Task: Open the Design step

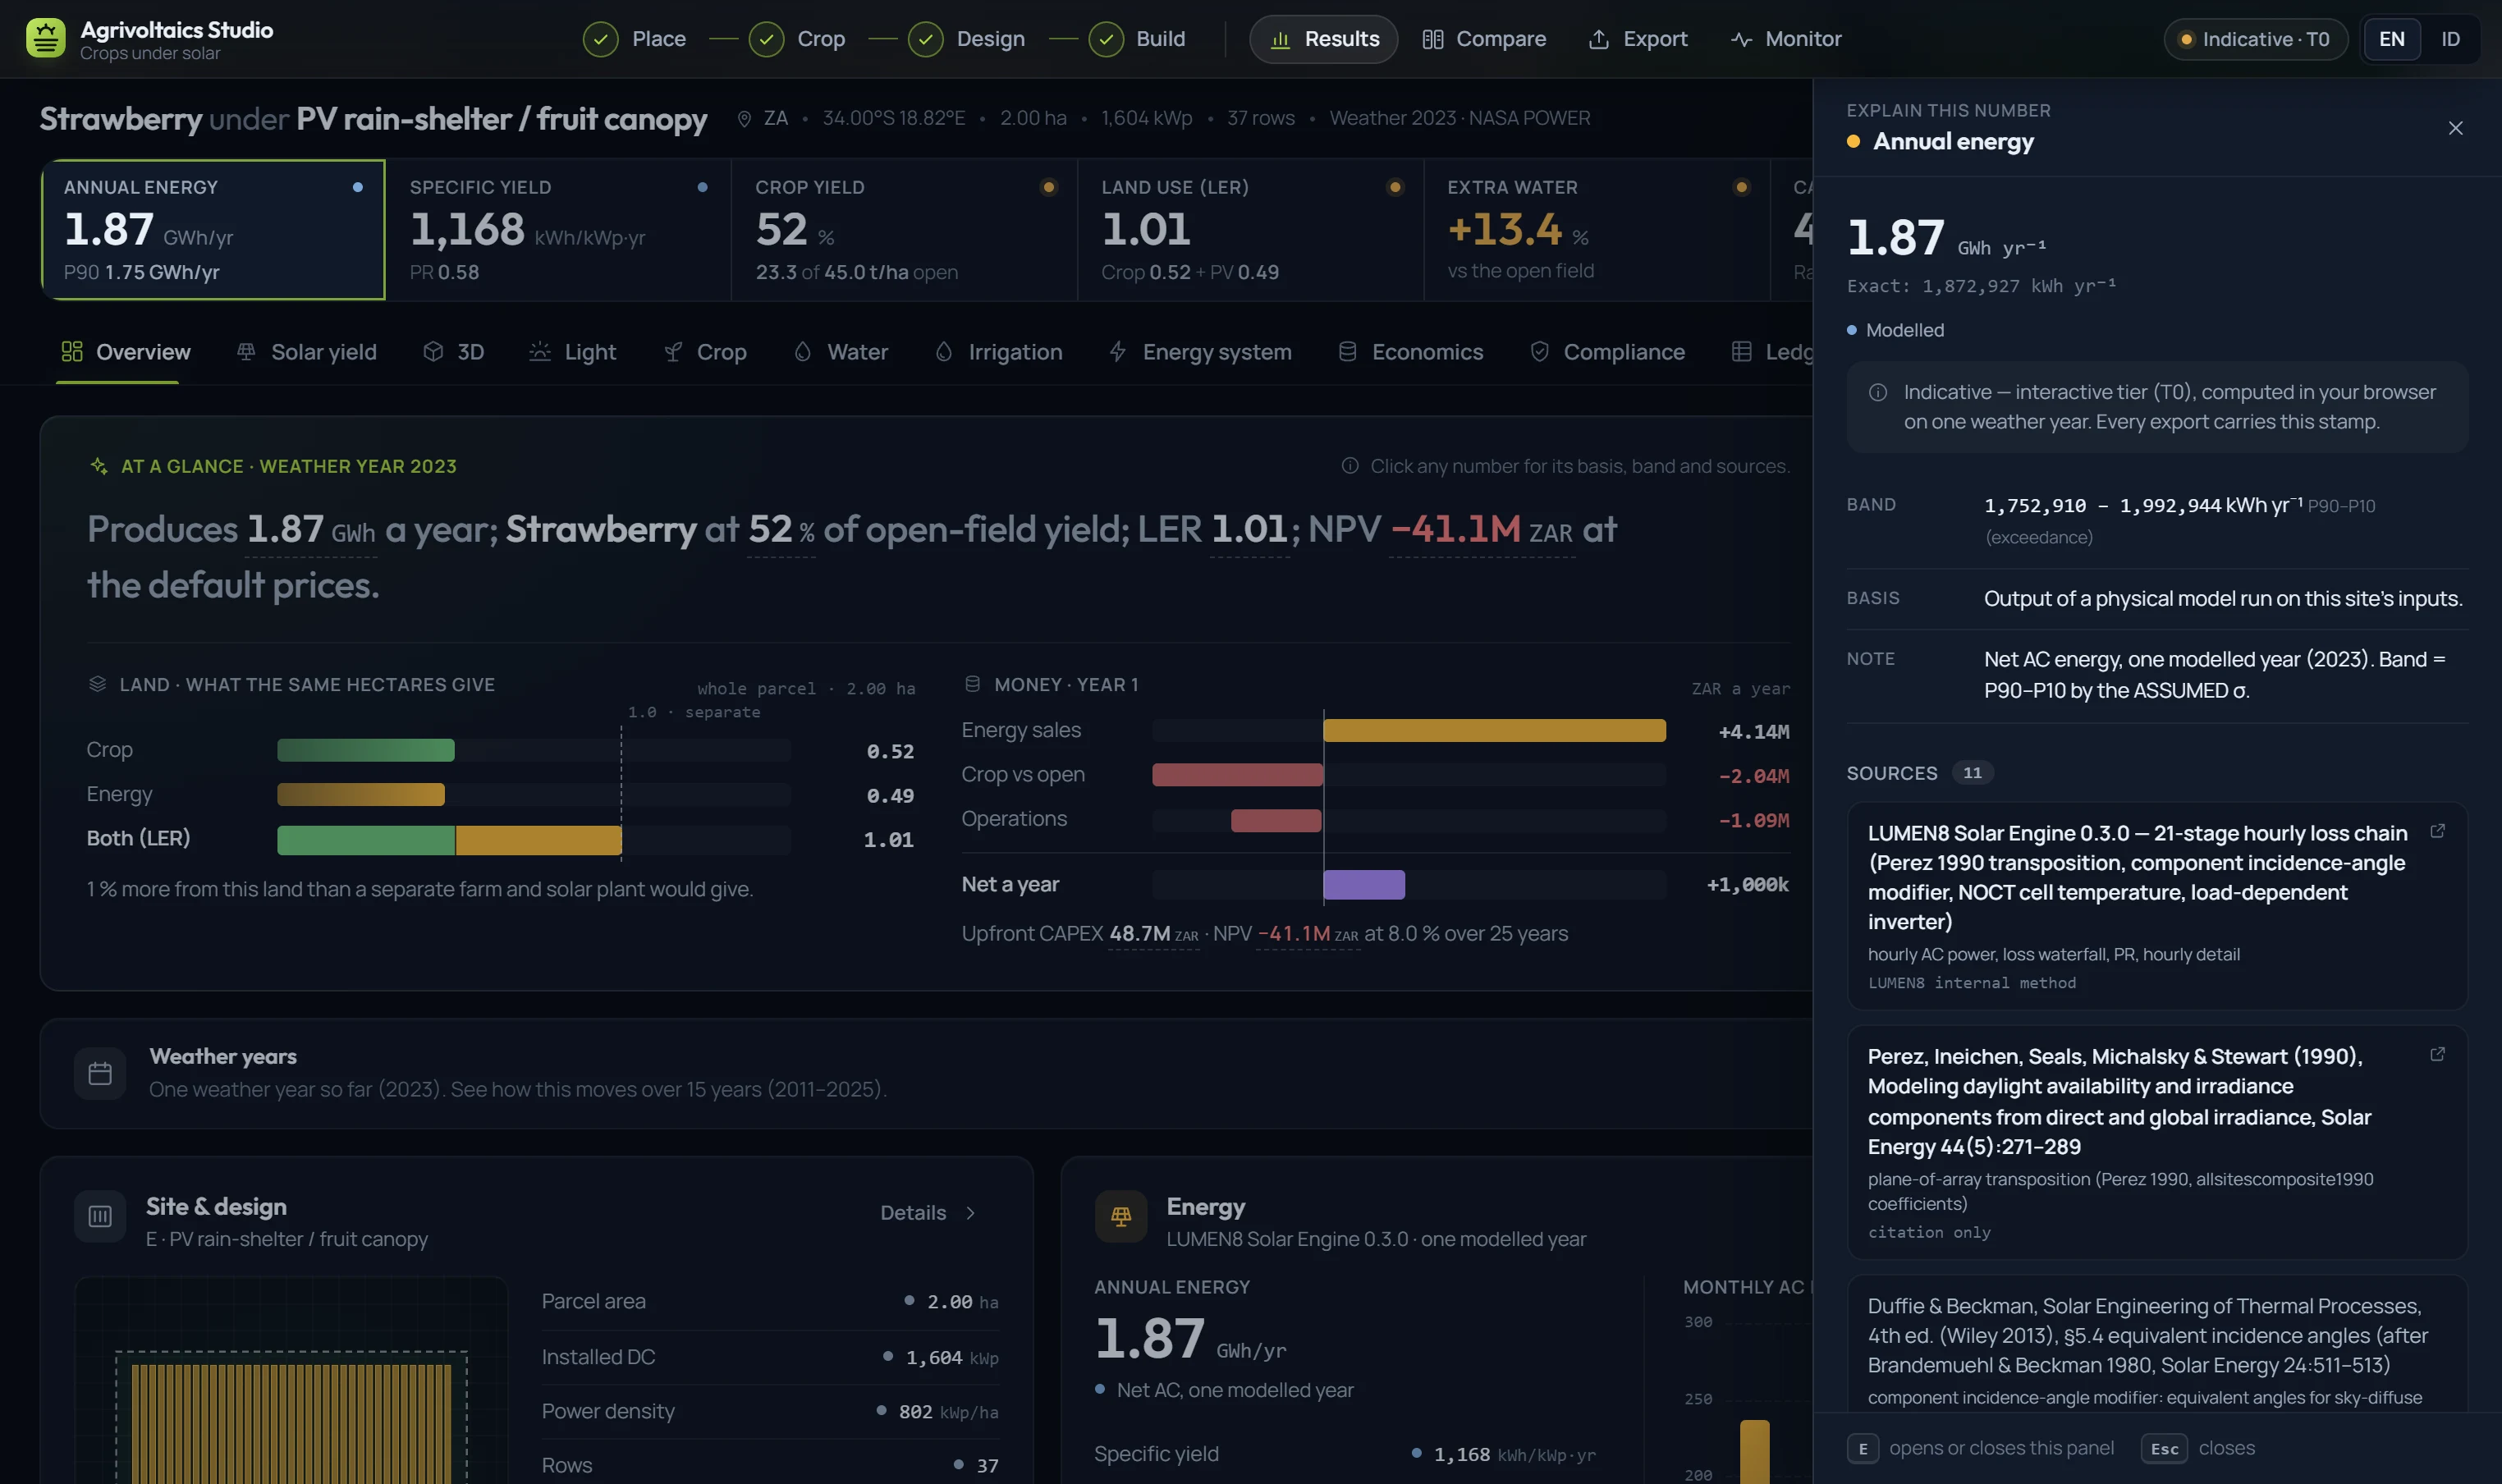Action: 967,39
